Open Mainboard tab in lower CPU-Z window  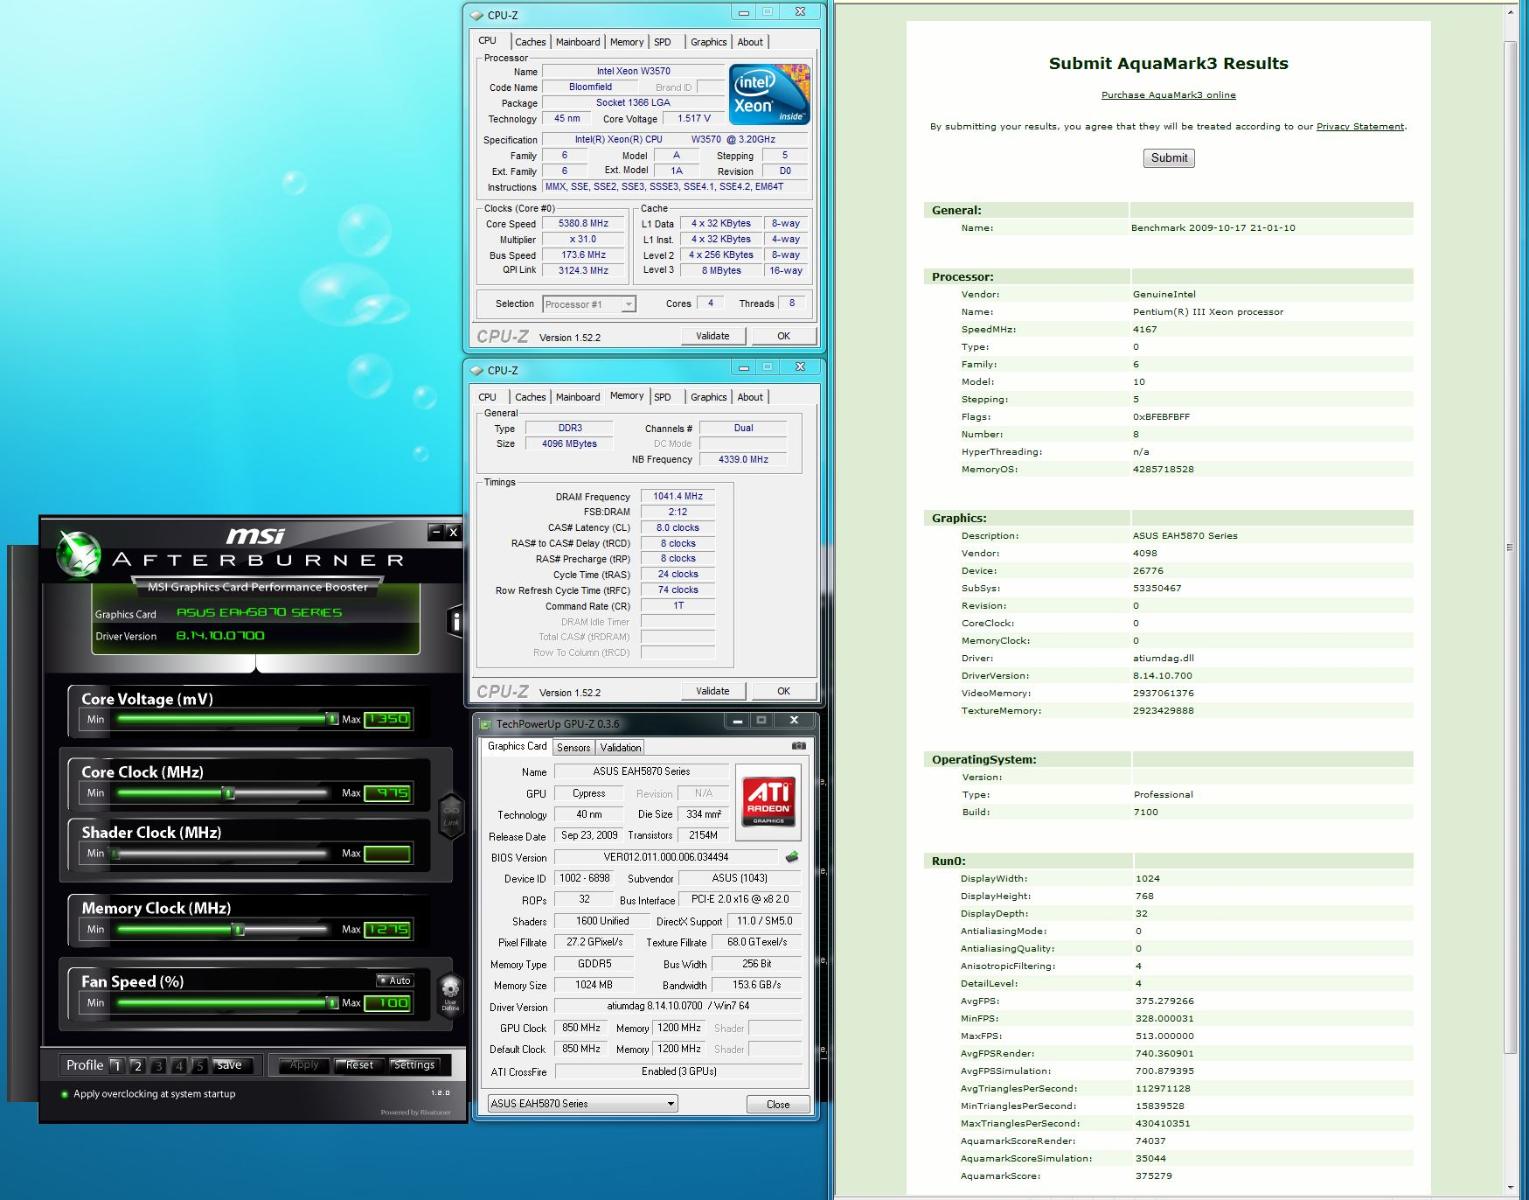578,397
